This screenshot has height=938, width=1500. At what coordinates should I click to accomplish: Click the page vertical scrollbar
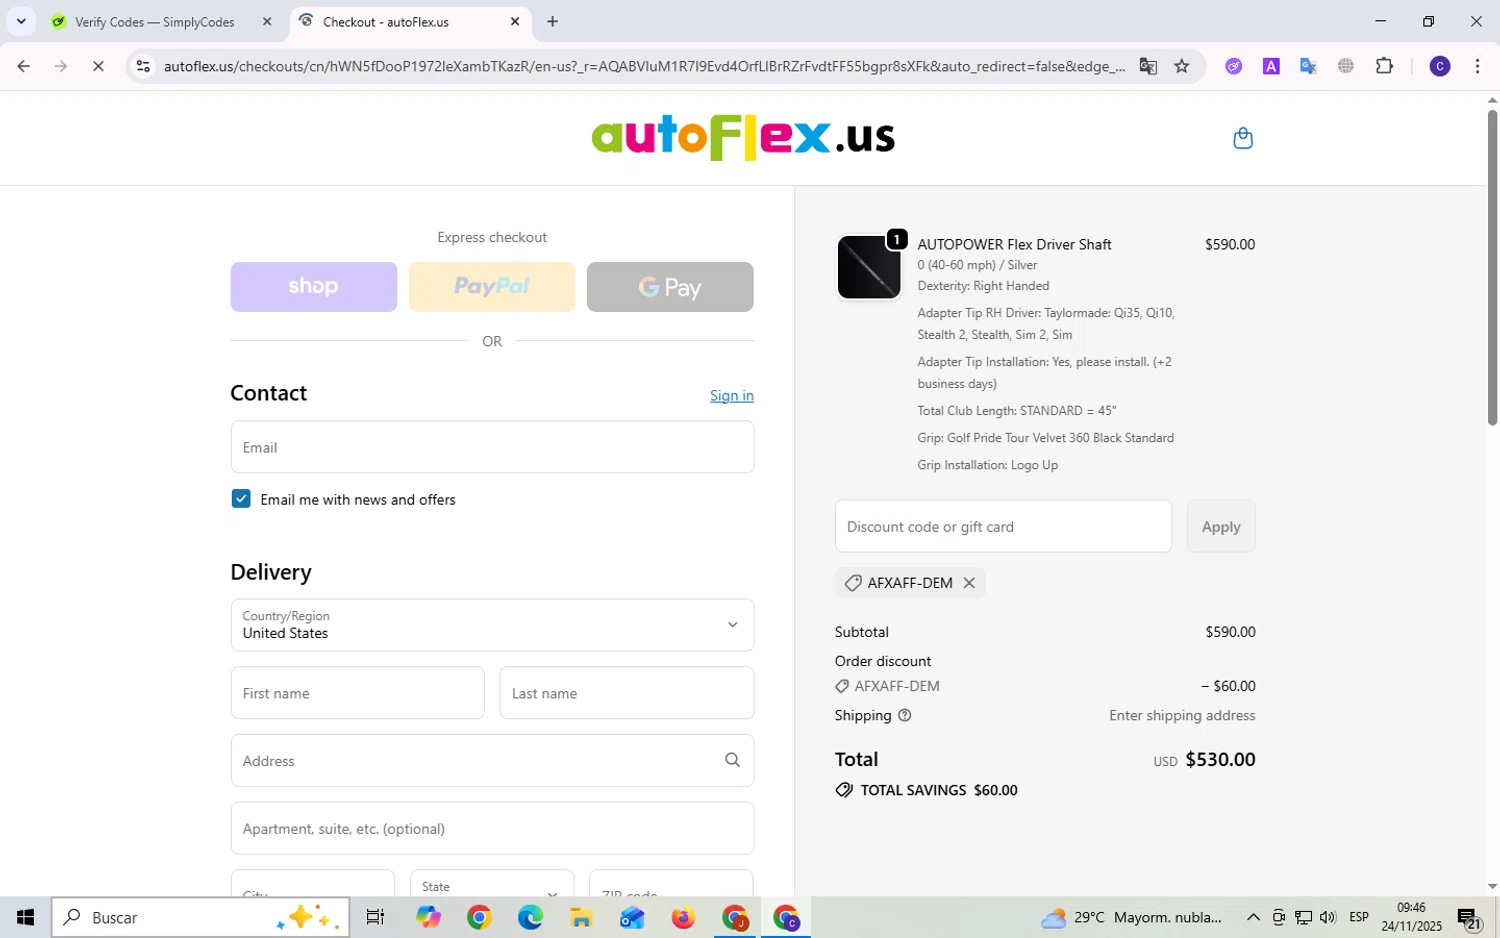click(x=1492, y=267)
